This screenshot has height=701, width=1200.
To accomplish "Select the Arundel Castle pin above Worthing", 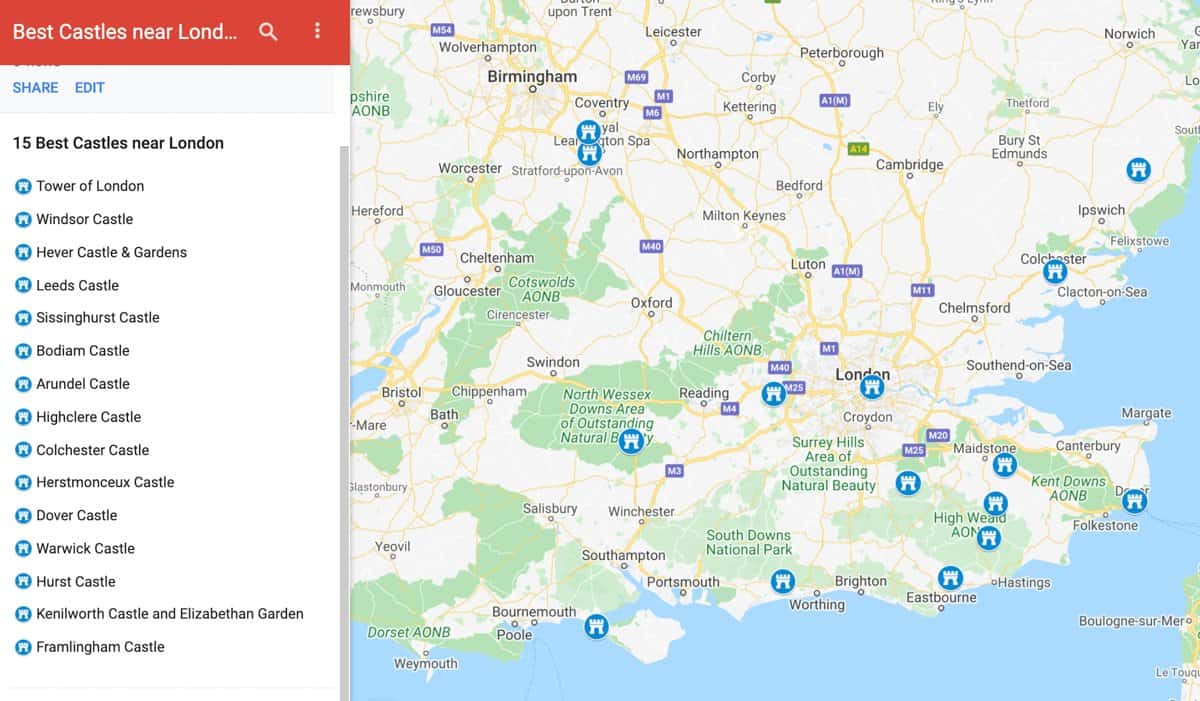I will tap(783, 581).
